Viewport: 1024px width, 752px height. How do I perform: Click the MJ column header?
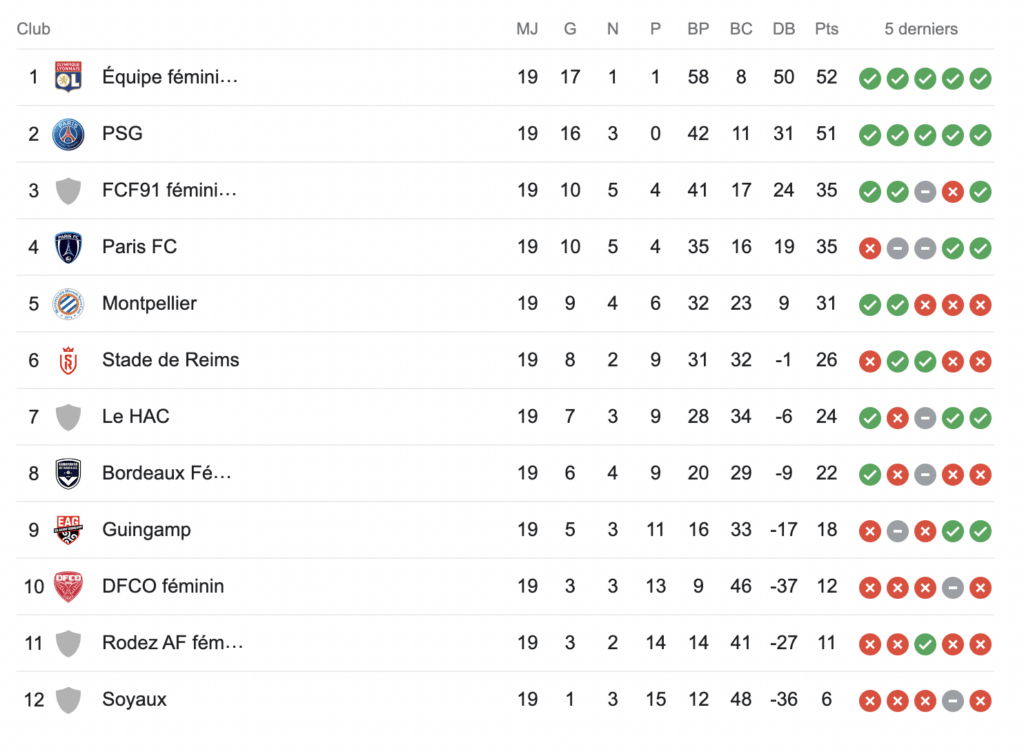527,29
